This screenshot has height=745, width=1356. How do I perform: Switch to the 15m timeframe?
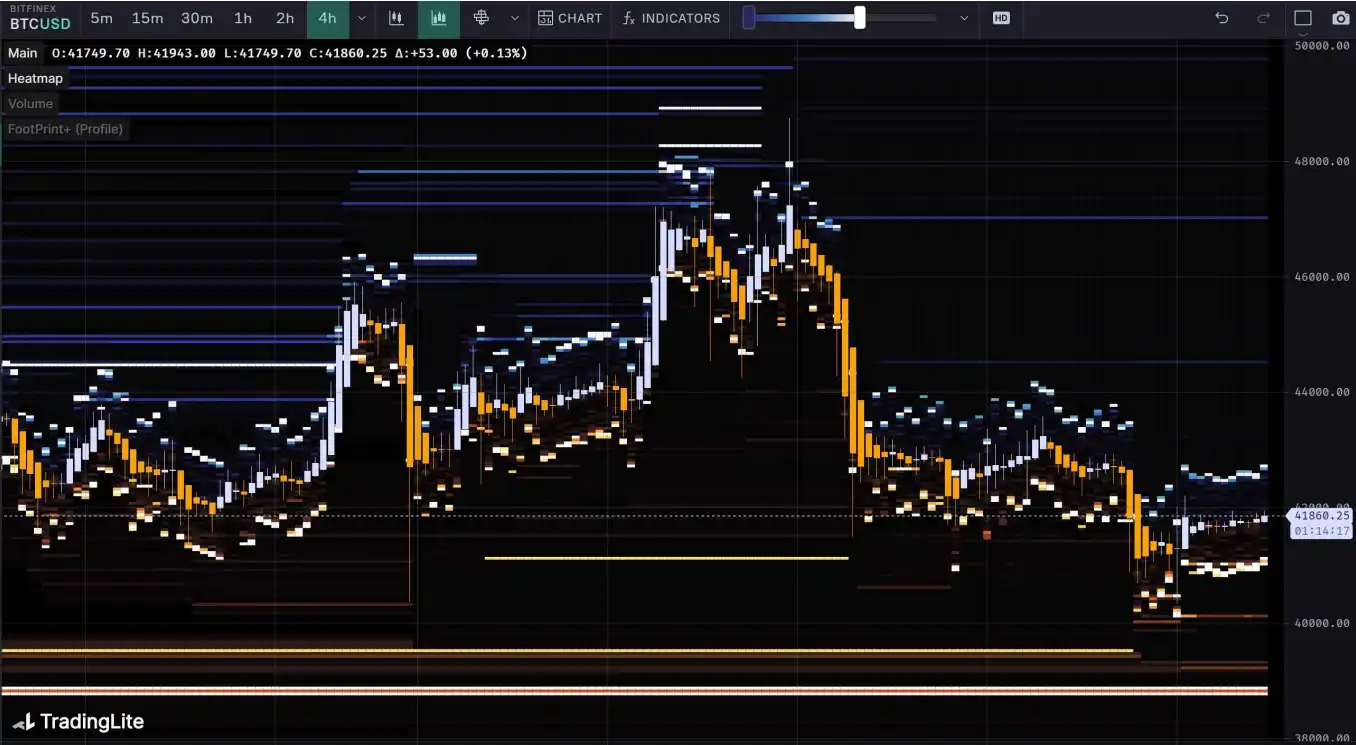coord(147,18)
